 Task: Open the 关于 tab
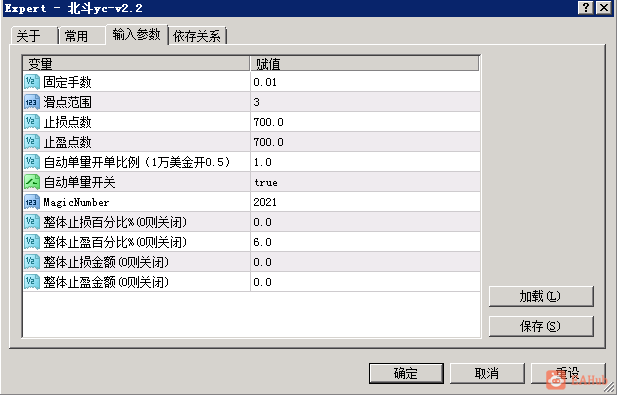(x=35, y=36)
